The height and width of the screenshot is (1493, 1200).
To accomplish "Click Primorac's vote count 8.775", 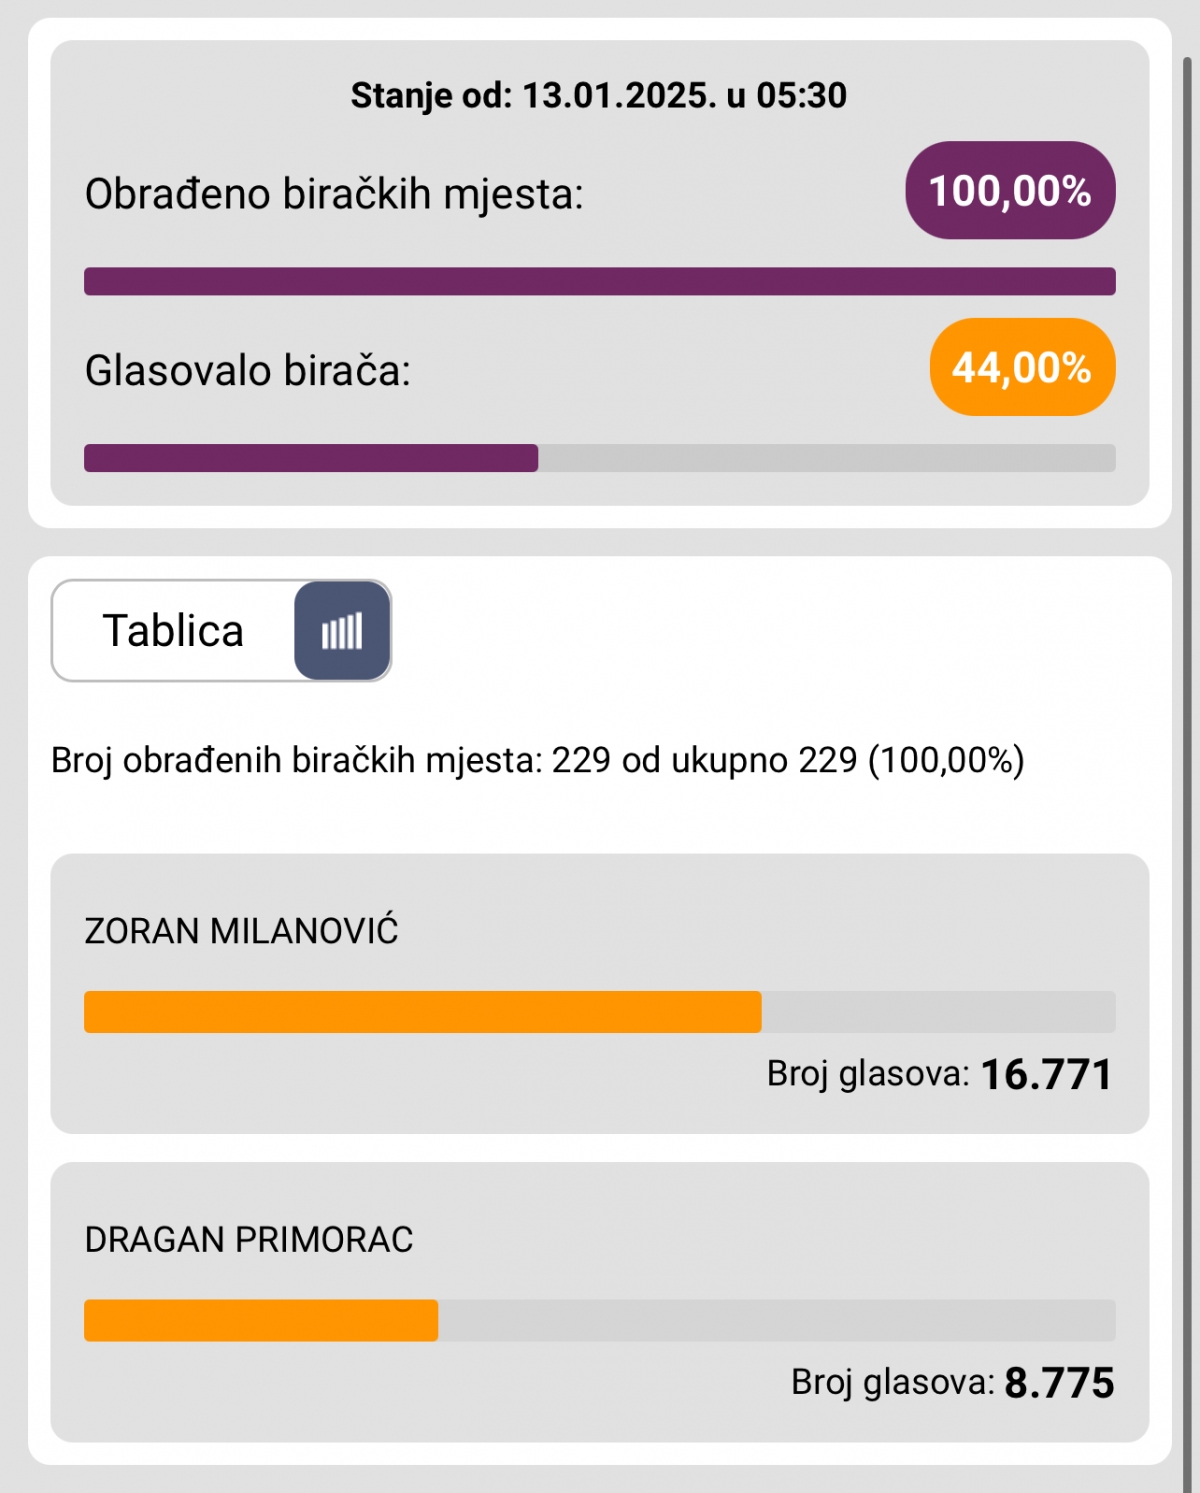I will pos(1058,1383).
